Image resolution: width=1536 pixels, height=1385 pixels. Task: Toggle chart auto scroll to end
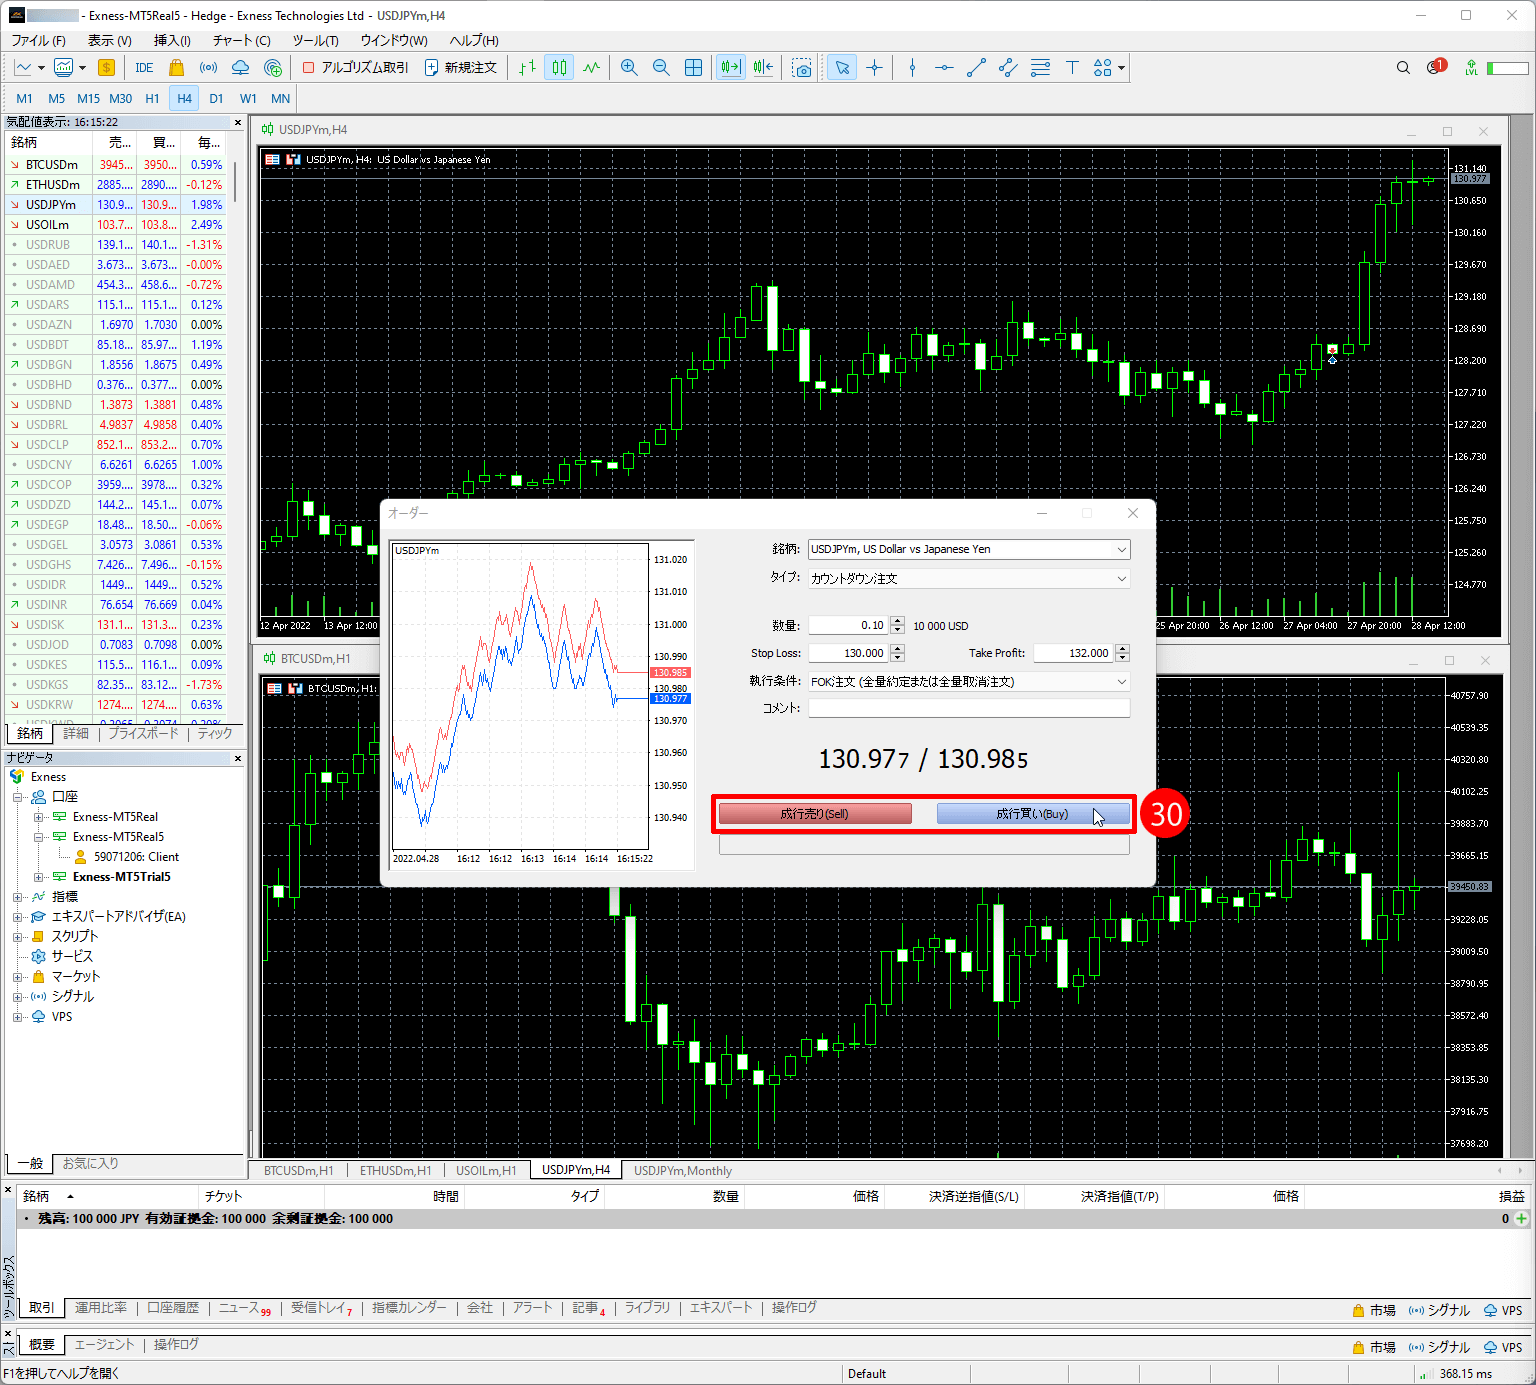pos(731,67)
